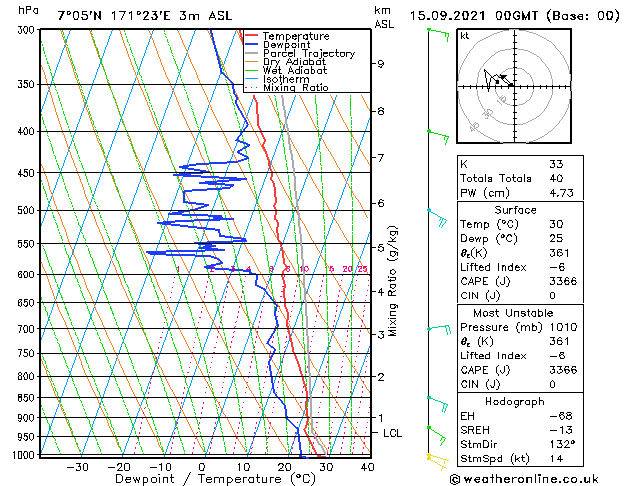Select the Wet Adiabat legend label
629x486 pixels.
pyautogui.click(x=295, y=71)
